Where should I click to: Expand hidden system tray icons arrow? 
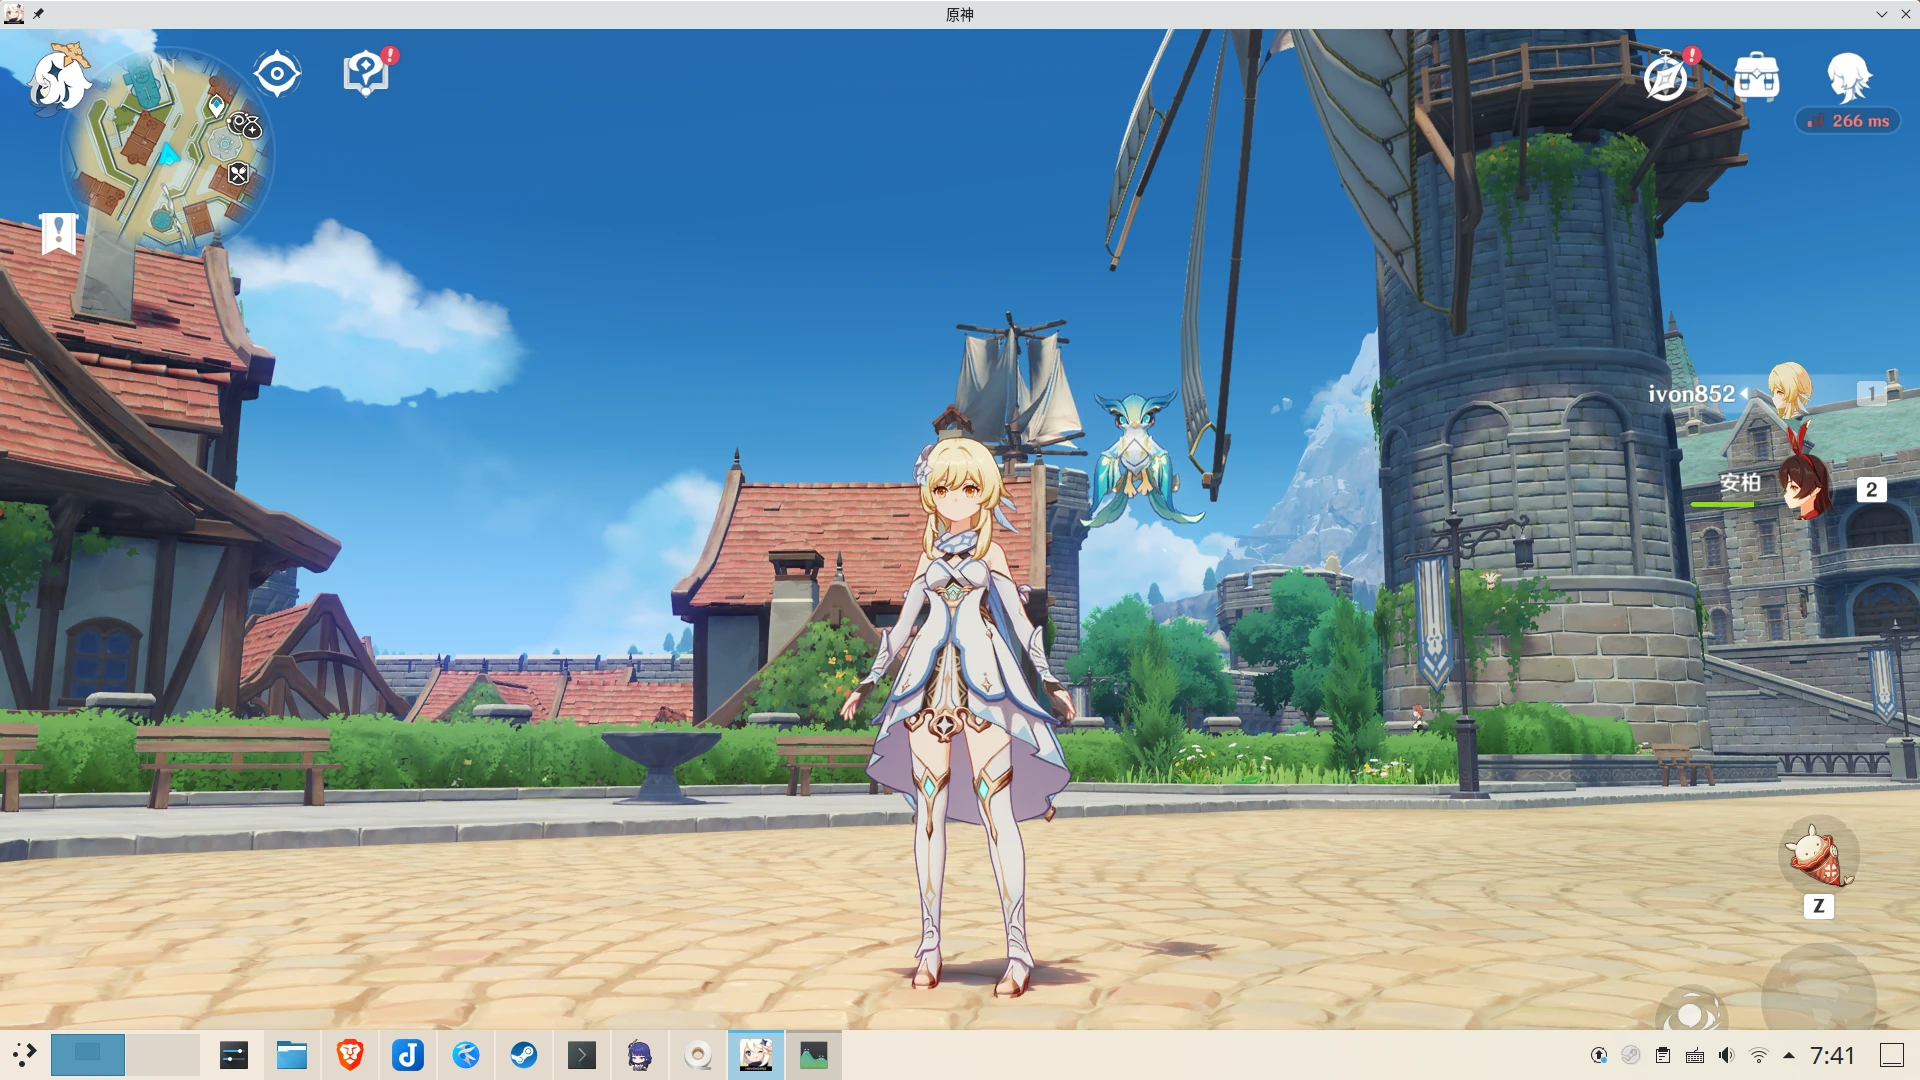[x=1789, y=1055]
